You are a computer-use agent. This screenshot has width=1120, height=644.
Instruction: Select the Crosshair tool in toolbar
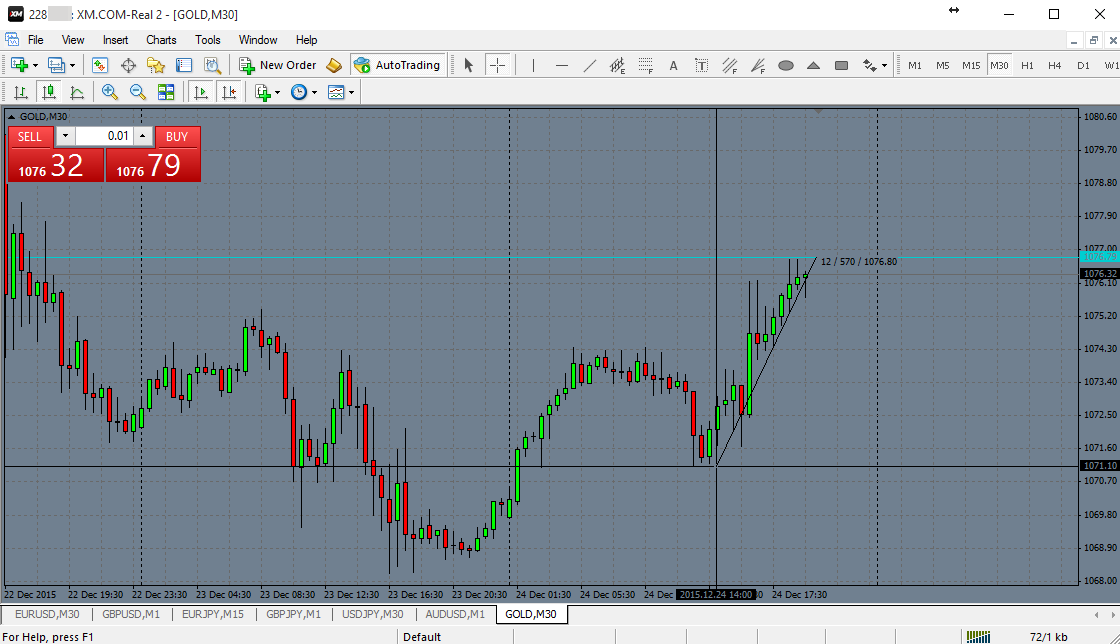(x=497, y=65)
